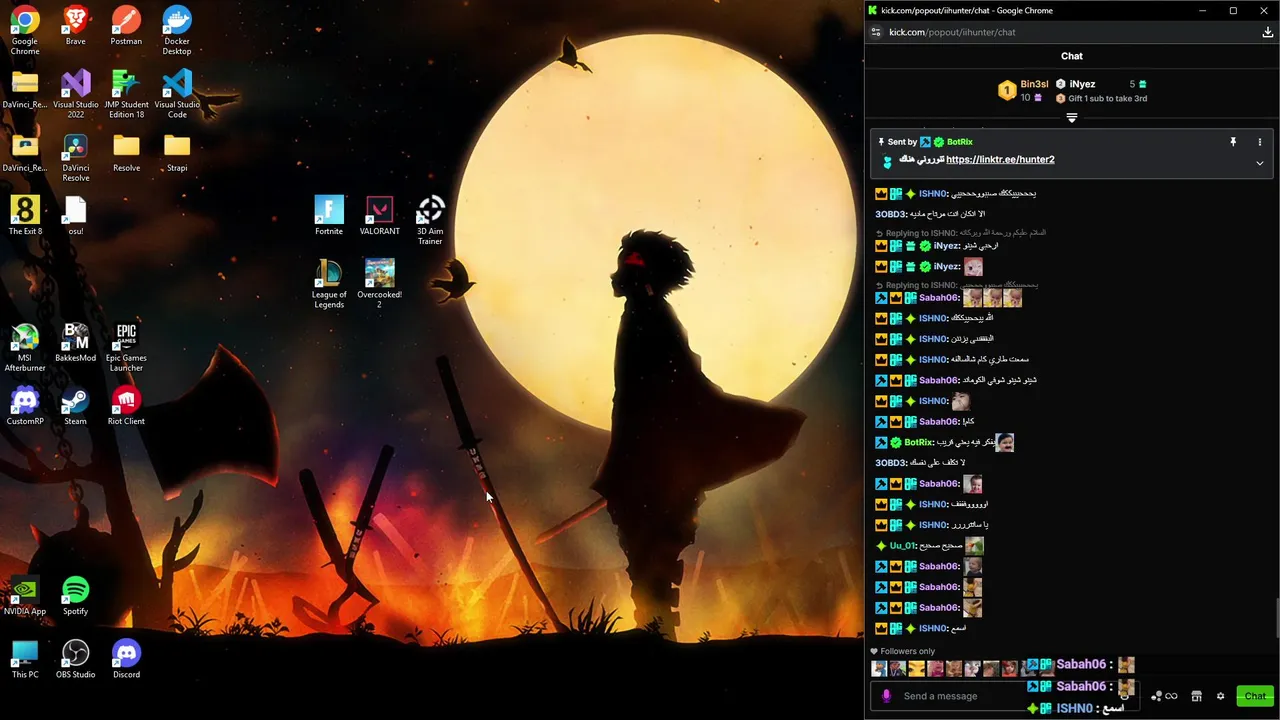This screenshot has height=720, width=1280.
Task: Launch JMP Student Edition 18
Action: click(x=126, y=93)
